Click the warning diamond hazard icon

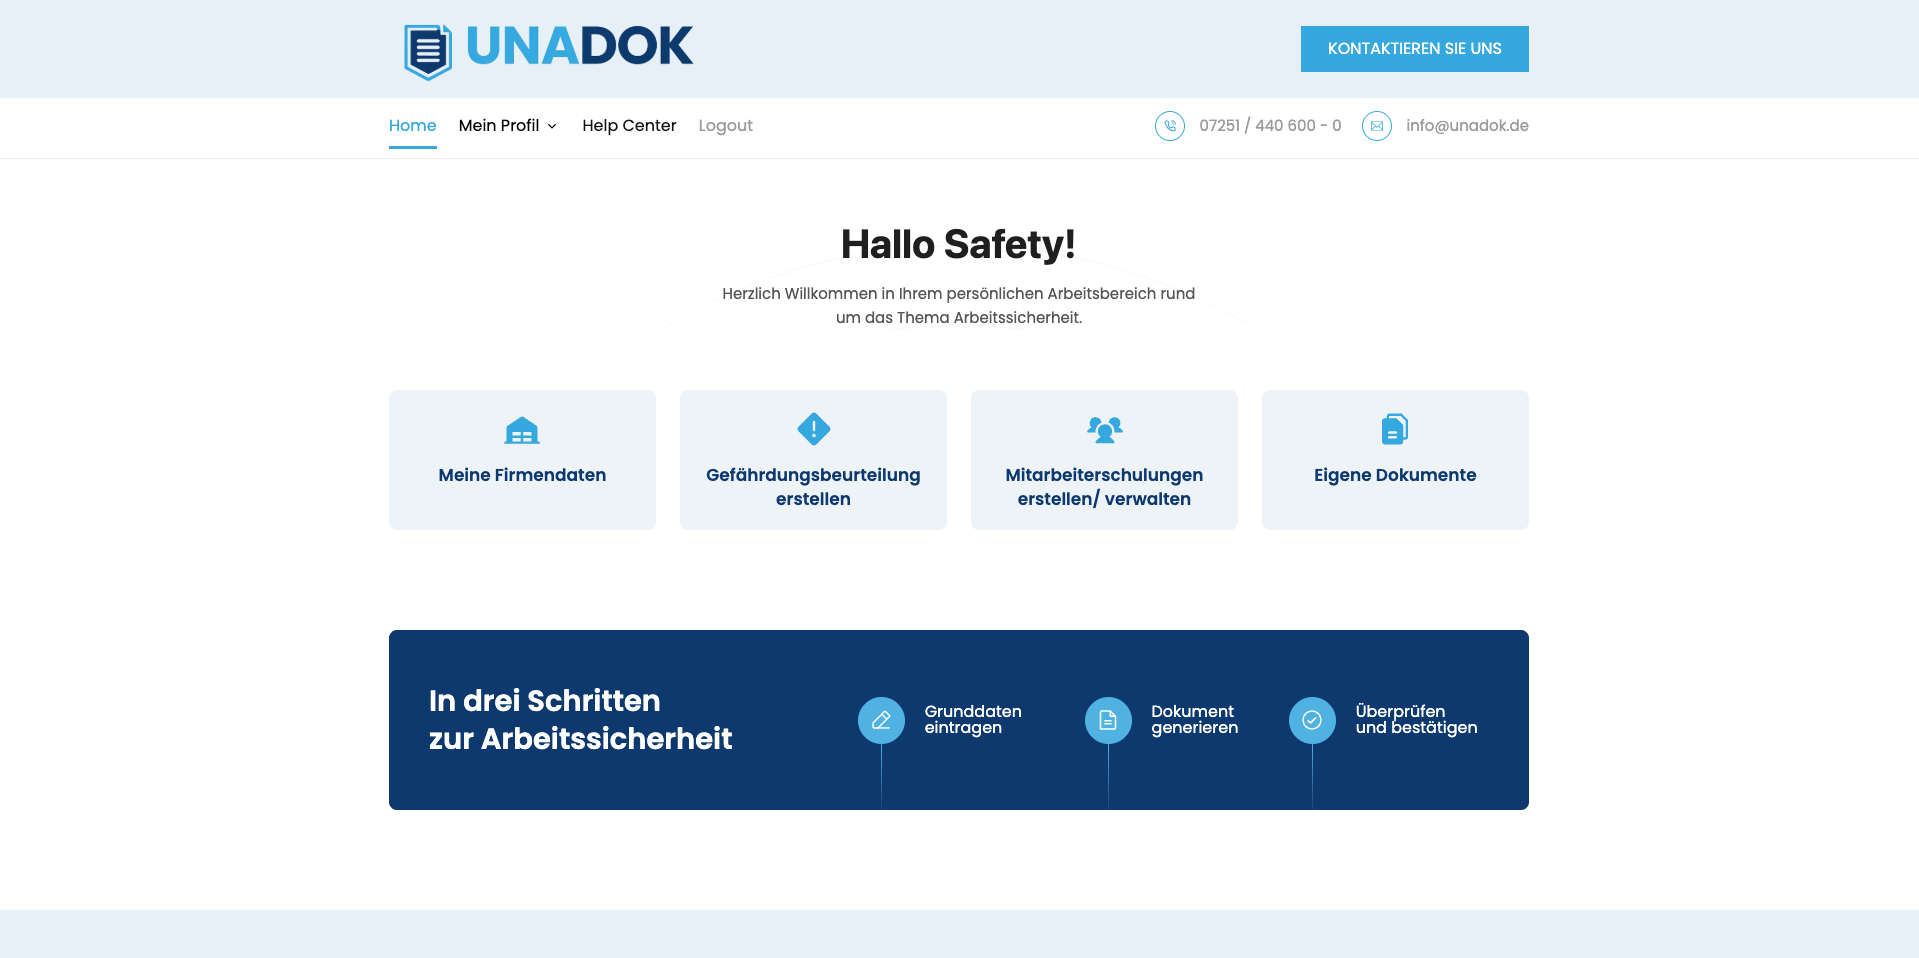[813, 429]
